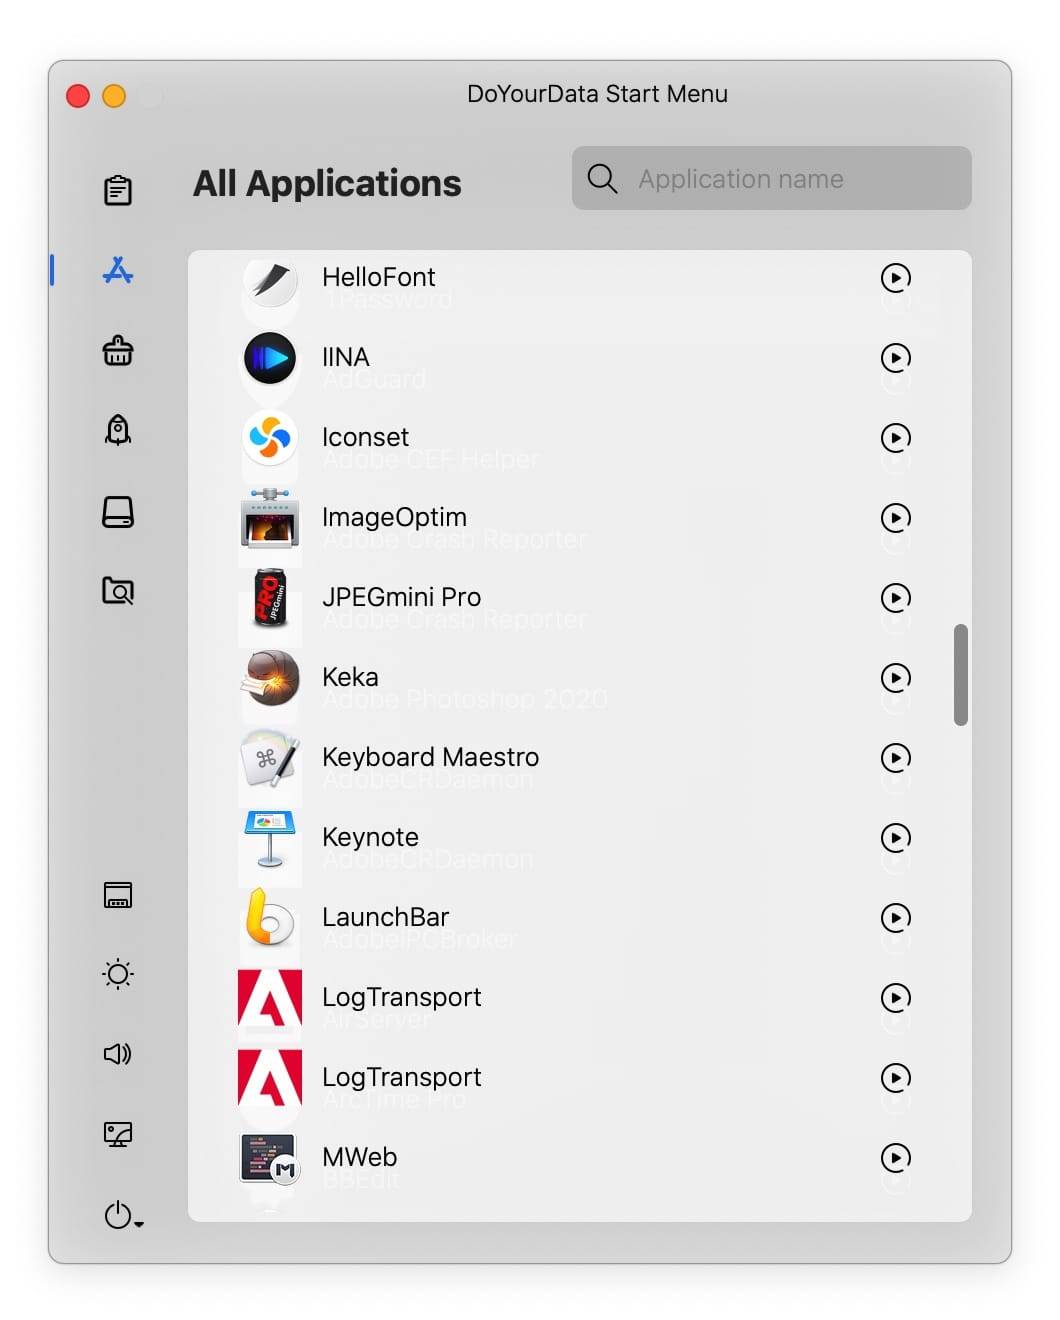Click the volume speaker icon
Viewport: 1060px width, 1320px height.
[118, 1054]
